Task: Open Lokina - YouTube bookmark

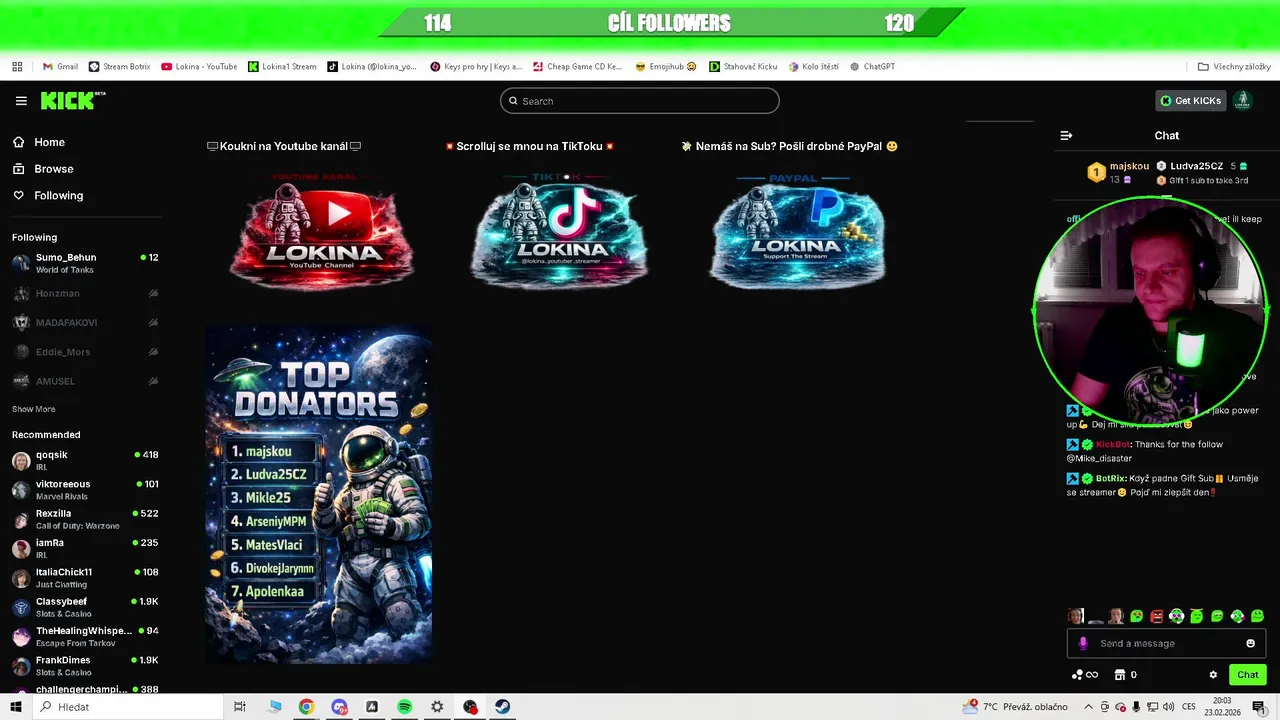Action: pos(199,67)
